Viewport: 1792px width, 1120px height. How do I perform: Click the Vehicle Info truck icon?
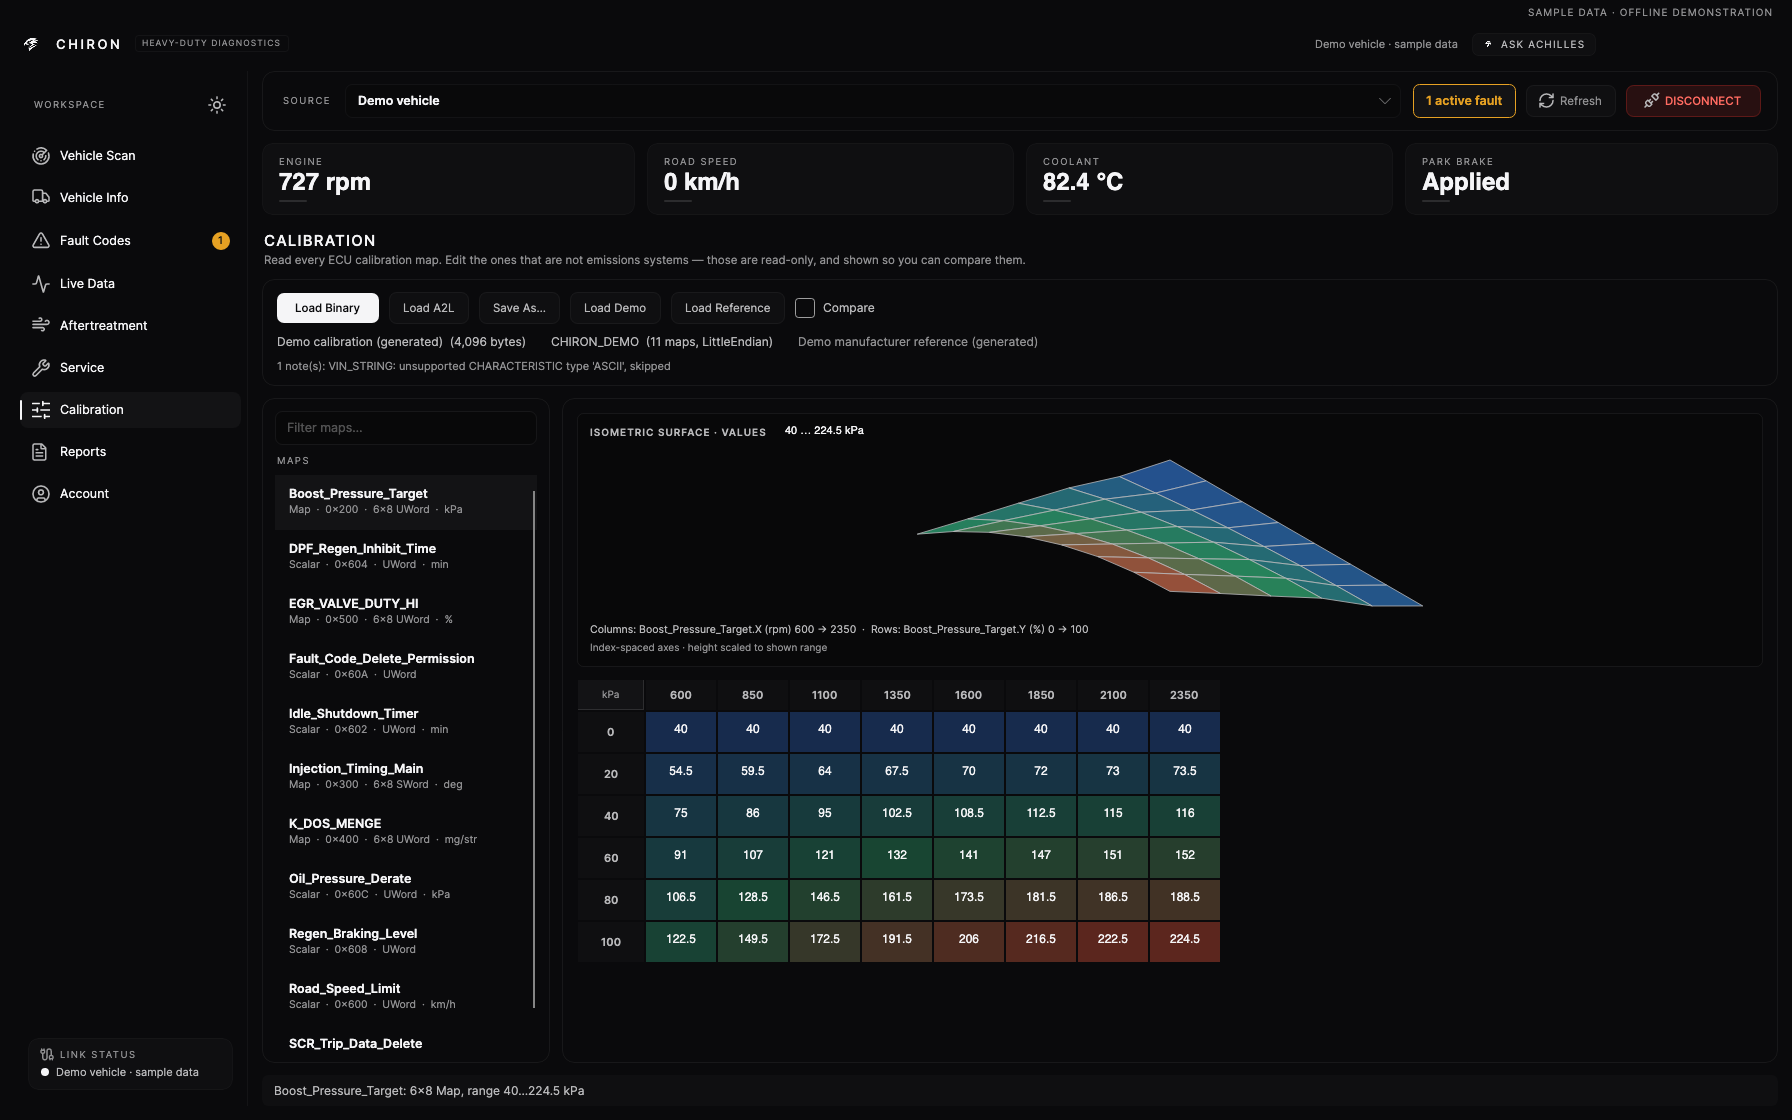[41, 198]
